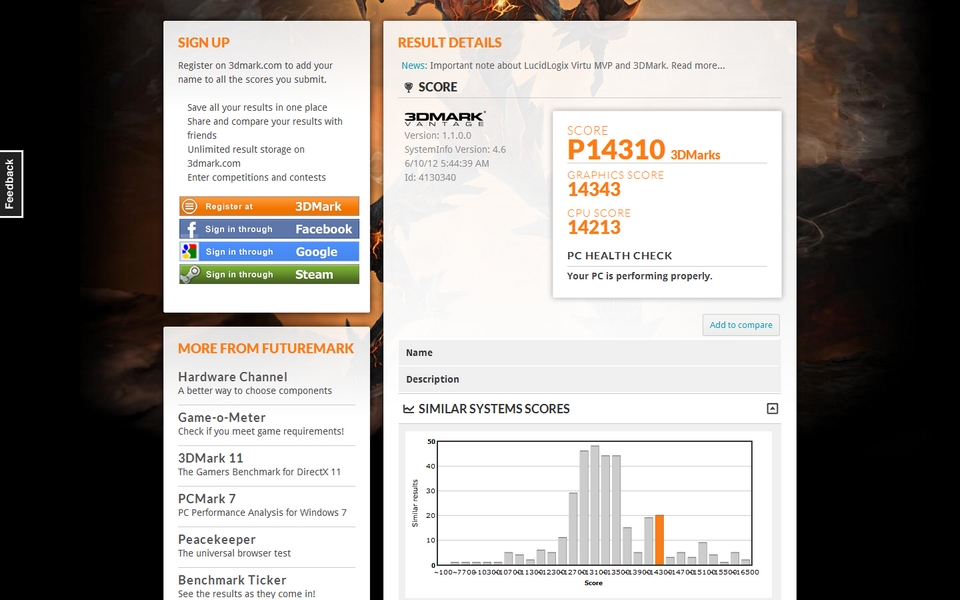
Task: Click 'RESULT DETAILS' heading
Action: point(449,43)
